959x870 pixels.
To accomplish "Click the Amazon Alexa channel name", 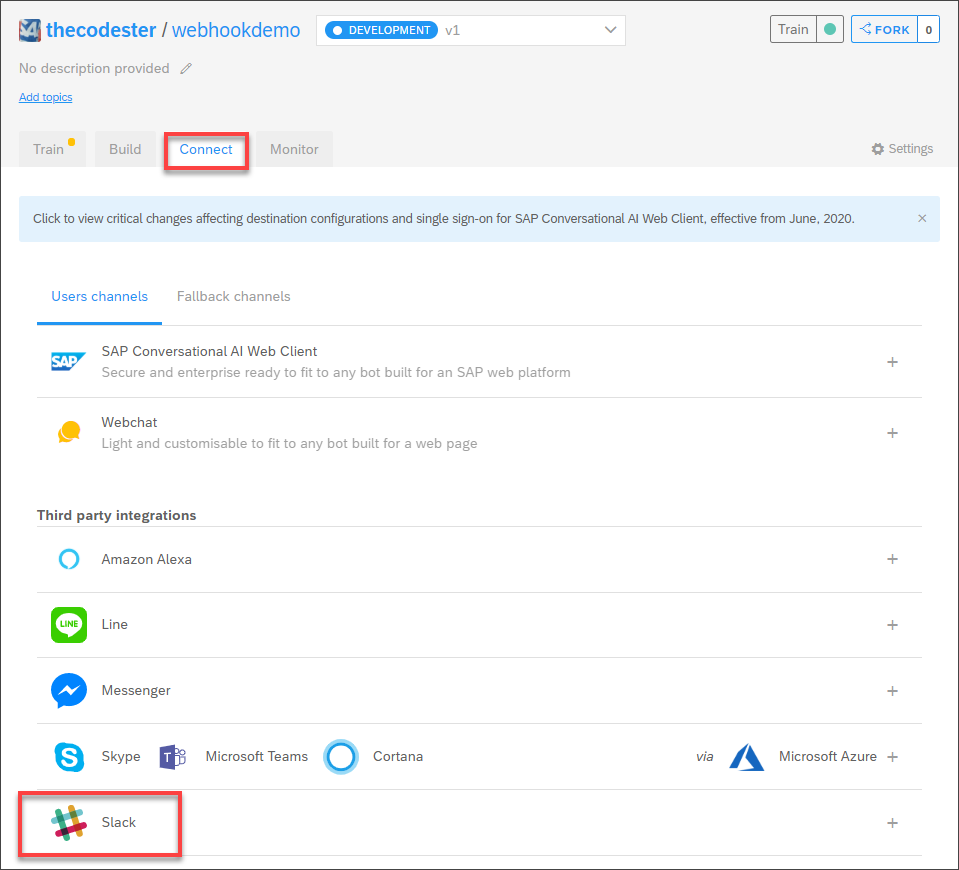I will pos(147,559).
